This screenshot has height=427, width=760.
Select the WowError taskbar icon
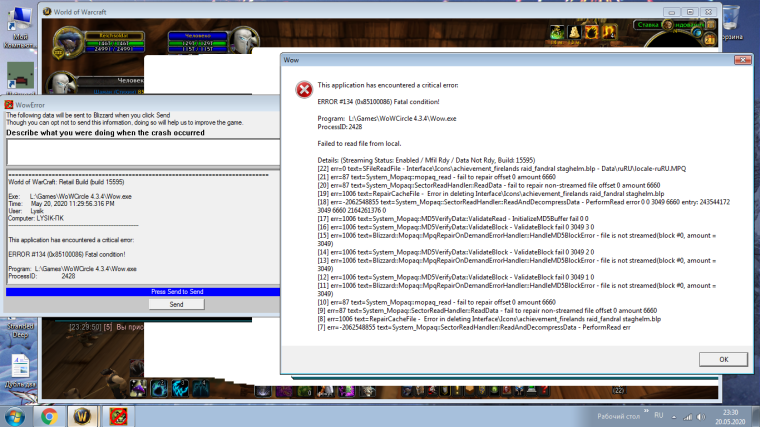pos(118,414)
